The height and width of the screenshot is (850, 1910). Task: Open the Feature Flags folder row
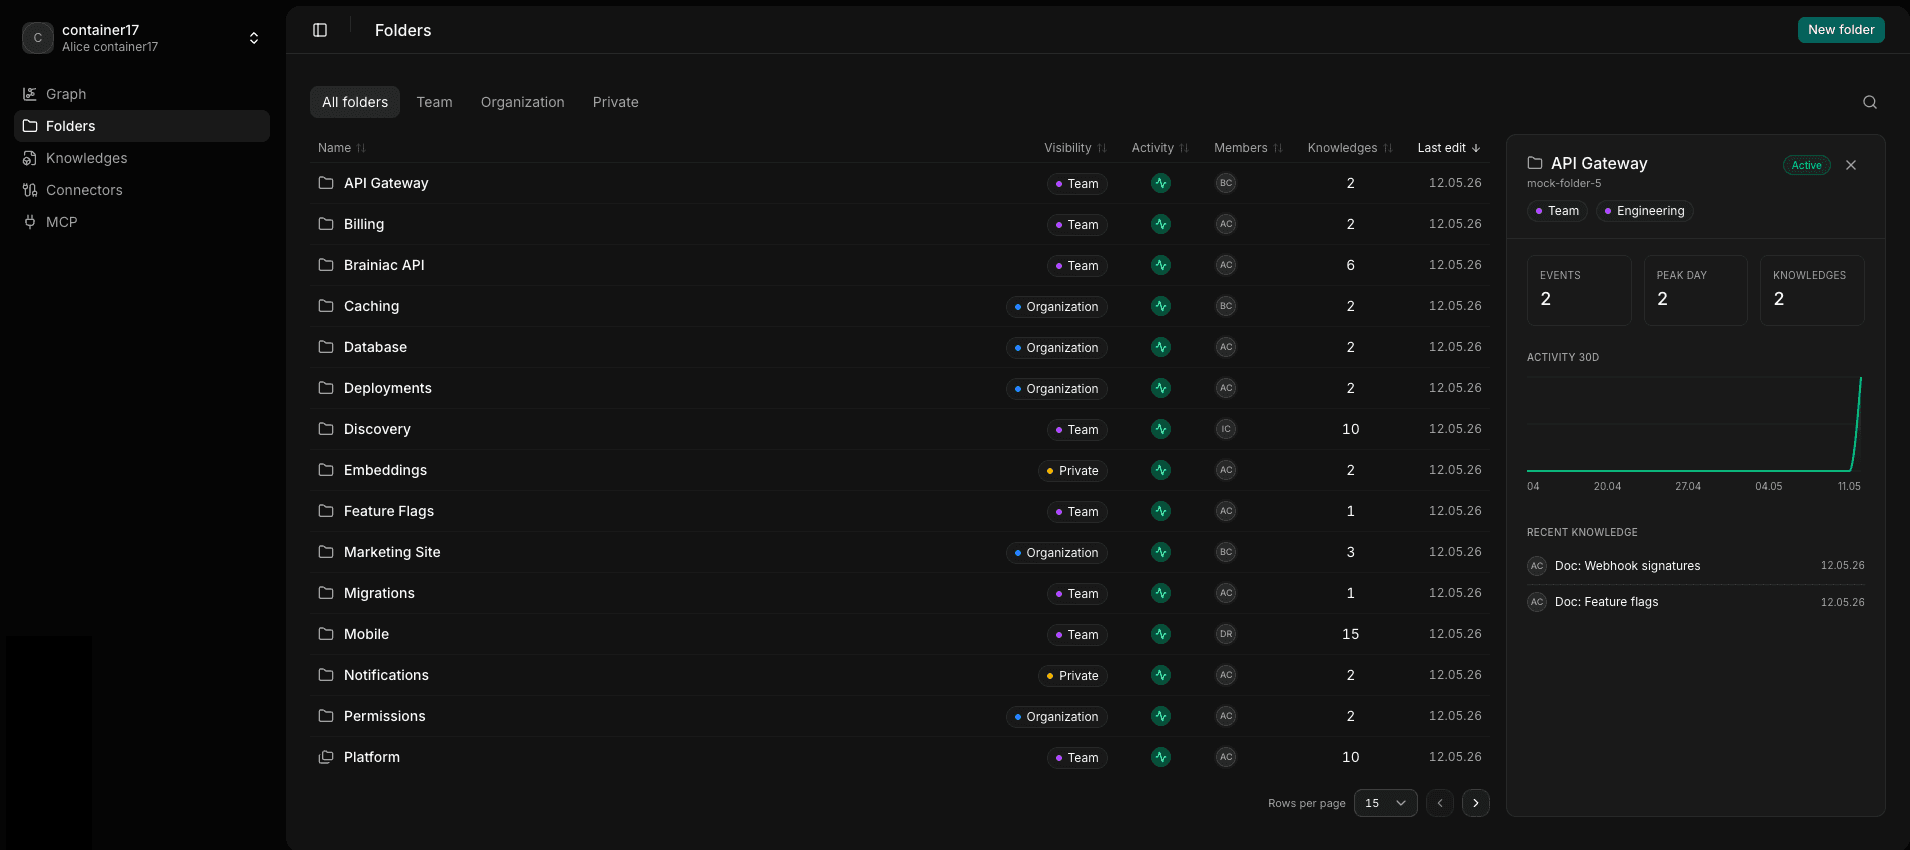[900, 511]
